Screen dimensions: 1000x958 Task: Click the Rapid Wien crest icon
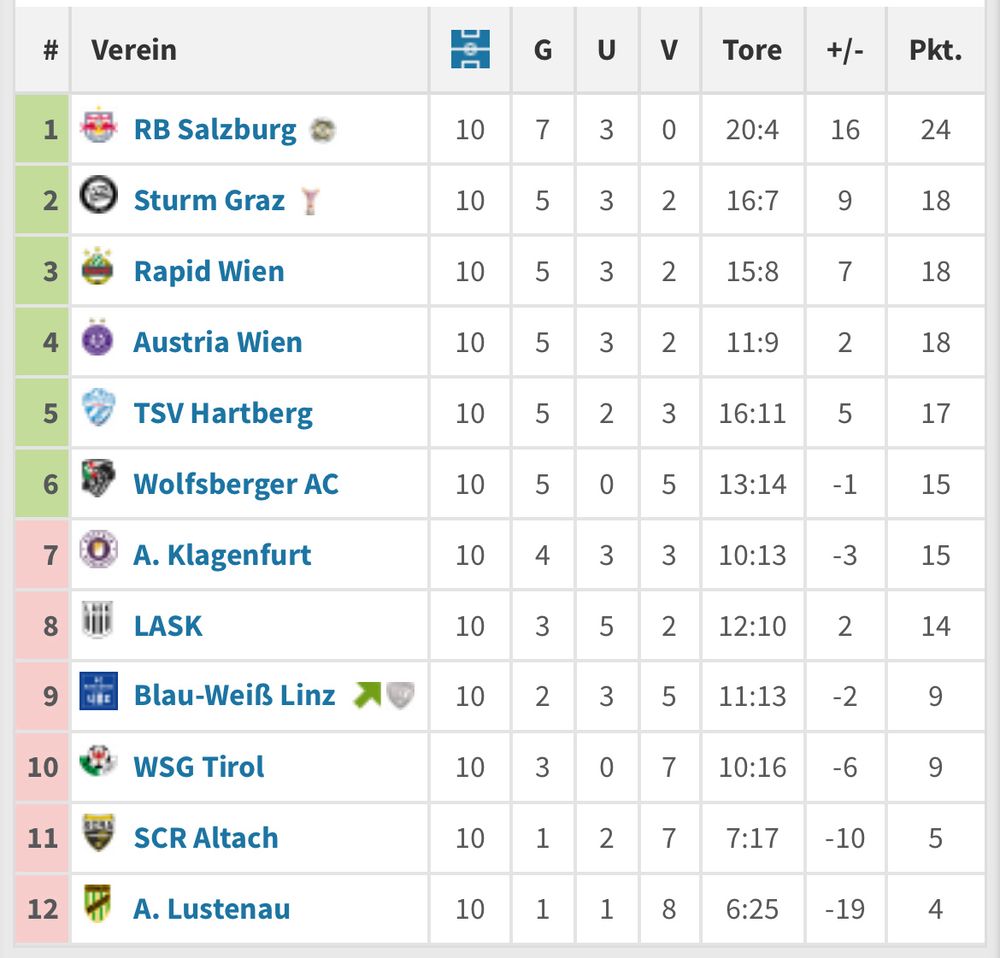click(98, 267)
